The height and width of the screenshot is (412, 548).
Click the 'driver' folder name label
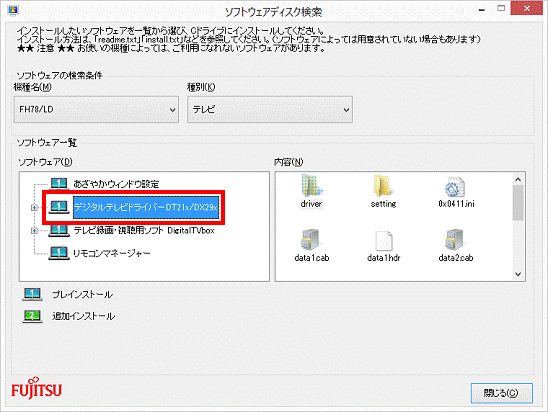pos(311,204)
